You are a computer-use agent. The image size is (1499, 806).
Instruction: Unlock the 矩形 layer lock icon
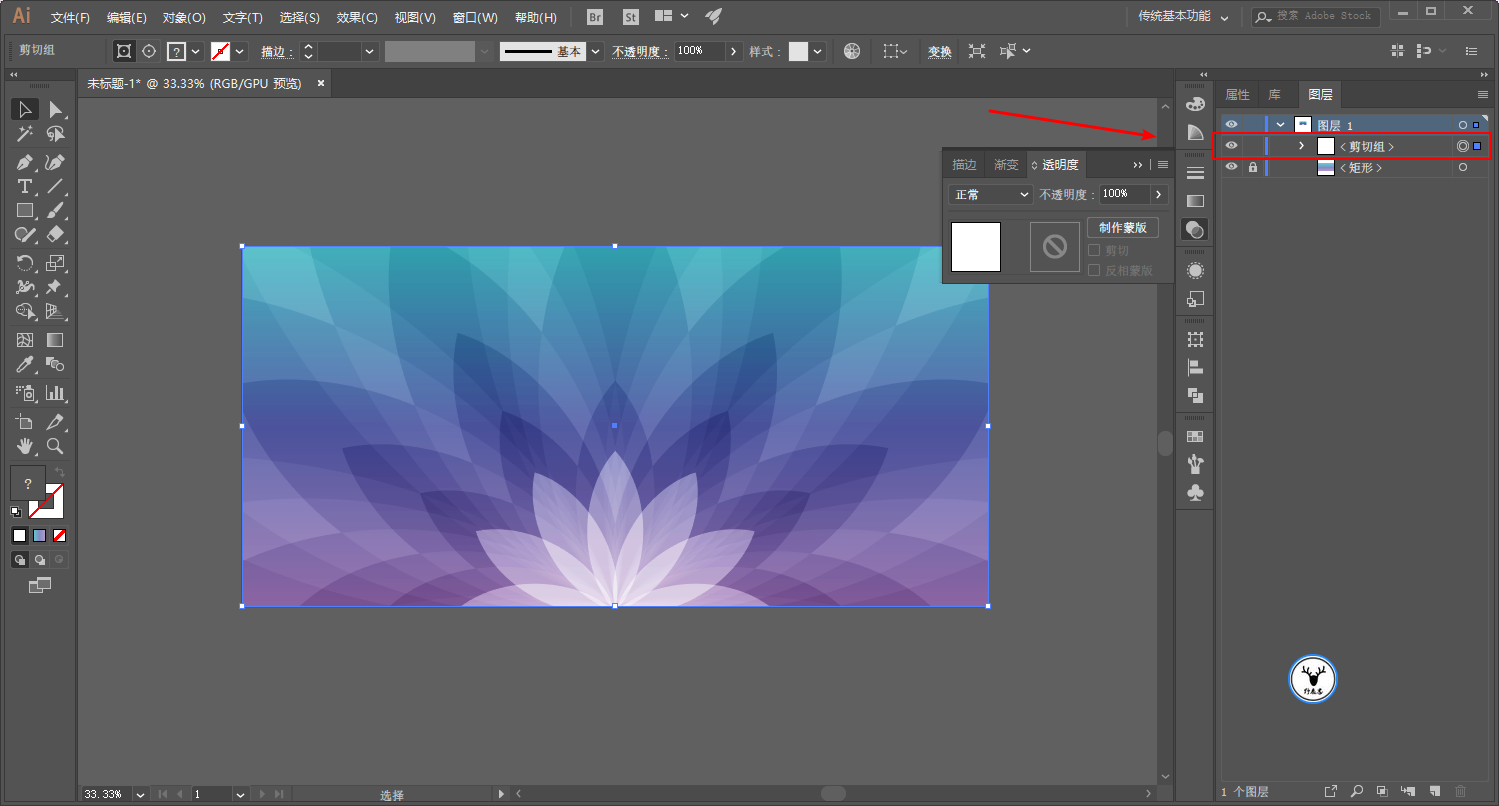click(x=1252, y=167)
